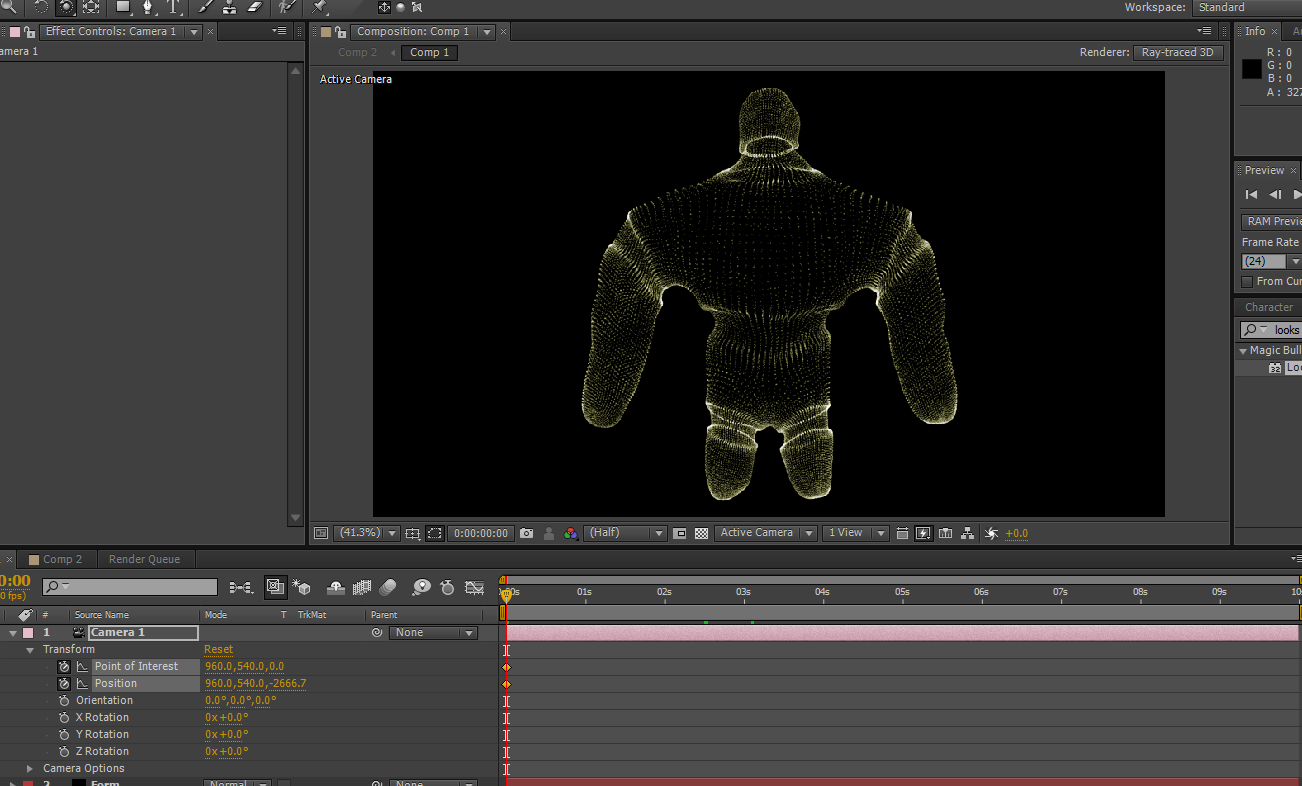Toggle the Transparency Grid in viewer
The width and height of the screenshot is (1302, 786).
[x=701, y=534]
